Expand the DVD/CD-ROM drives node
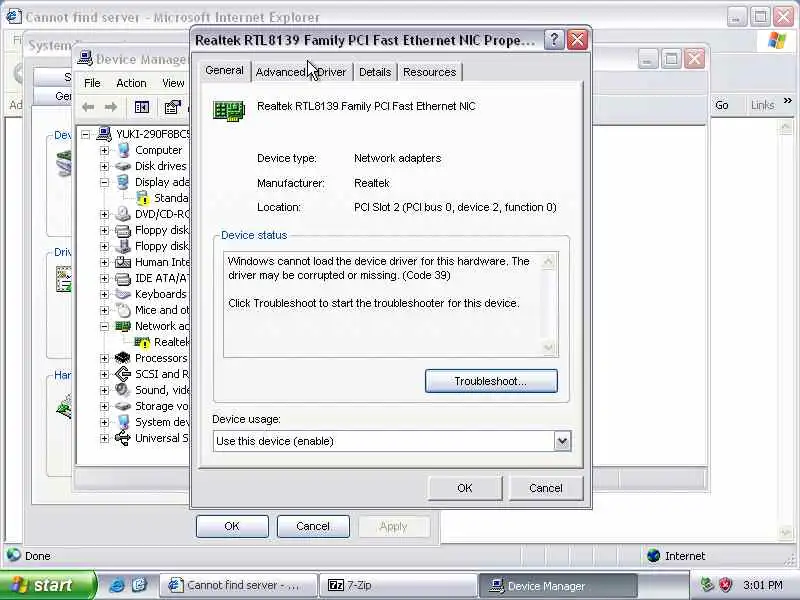 105,214
